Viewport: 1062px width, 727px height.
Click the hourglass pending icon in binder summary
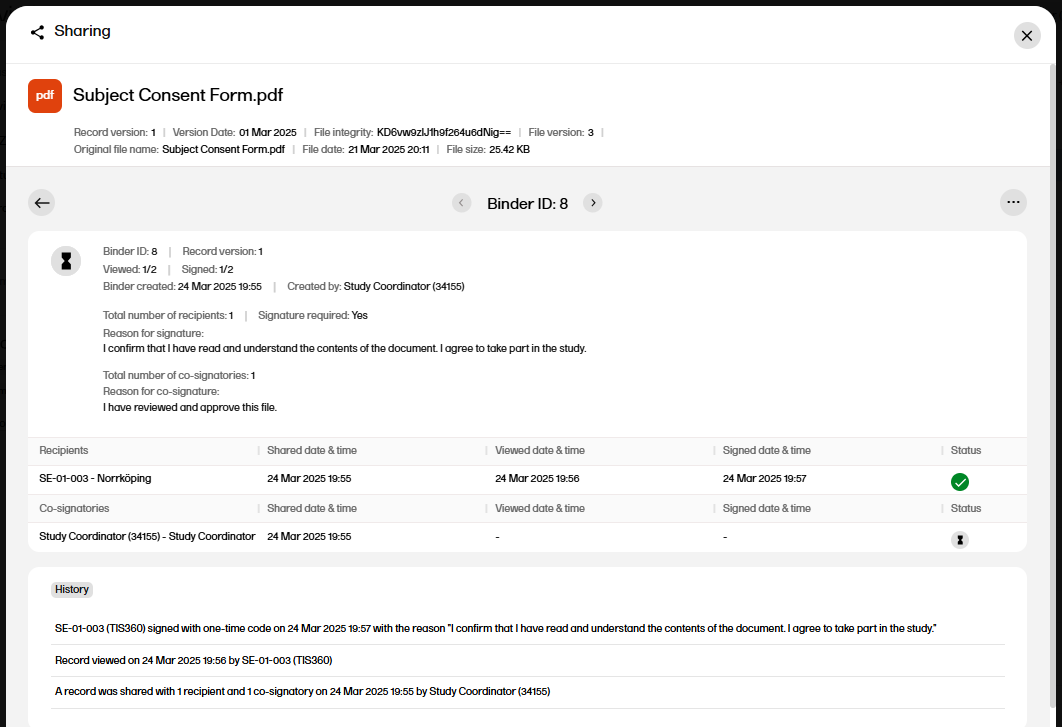click(x=66, y=261)
